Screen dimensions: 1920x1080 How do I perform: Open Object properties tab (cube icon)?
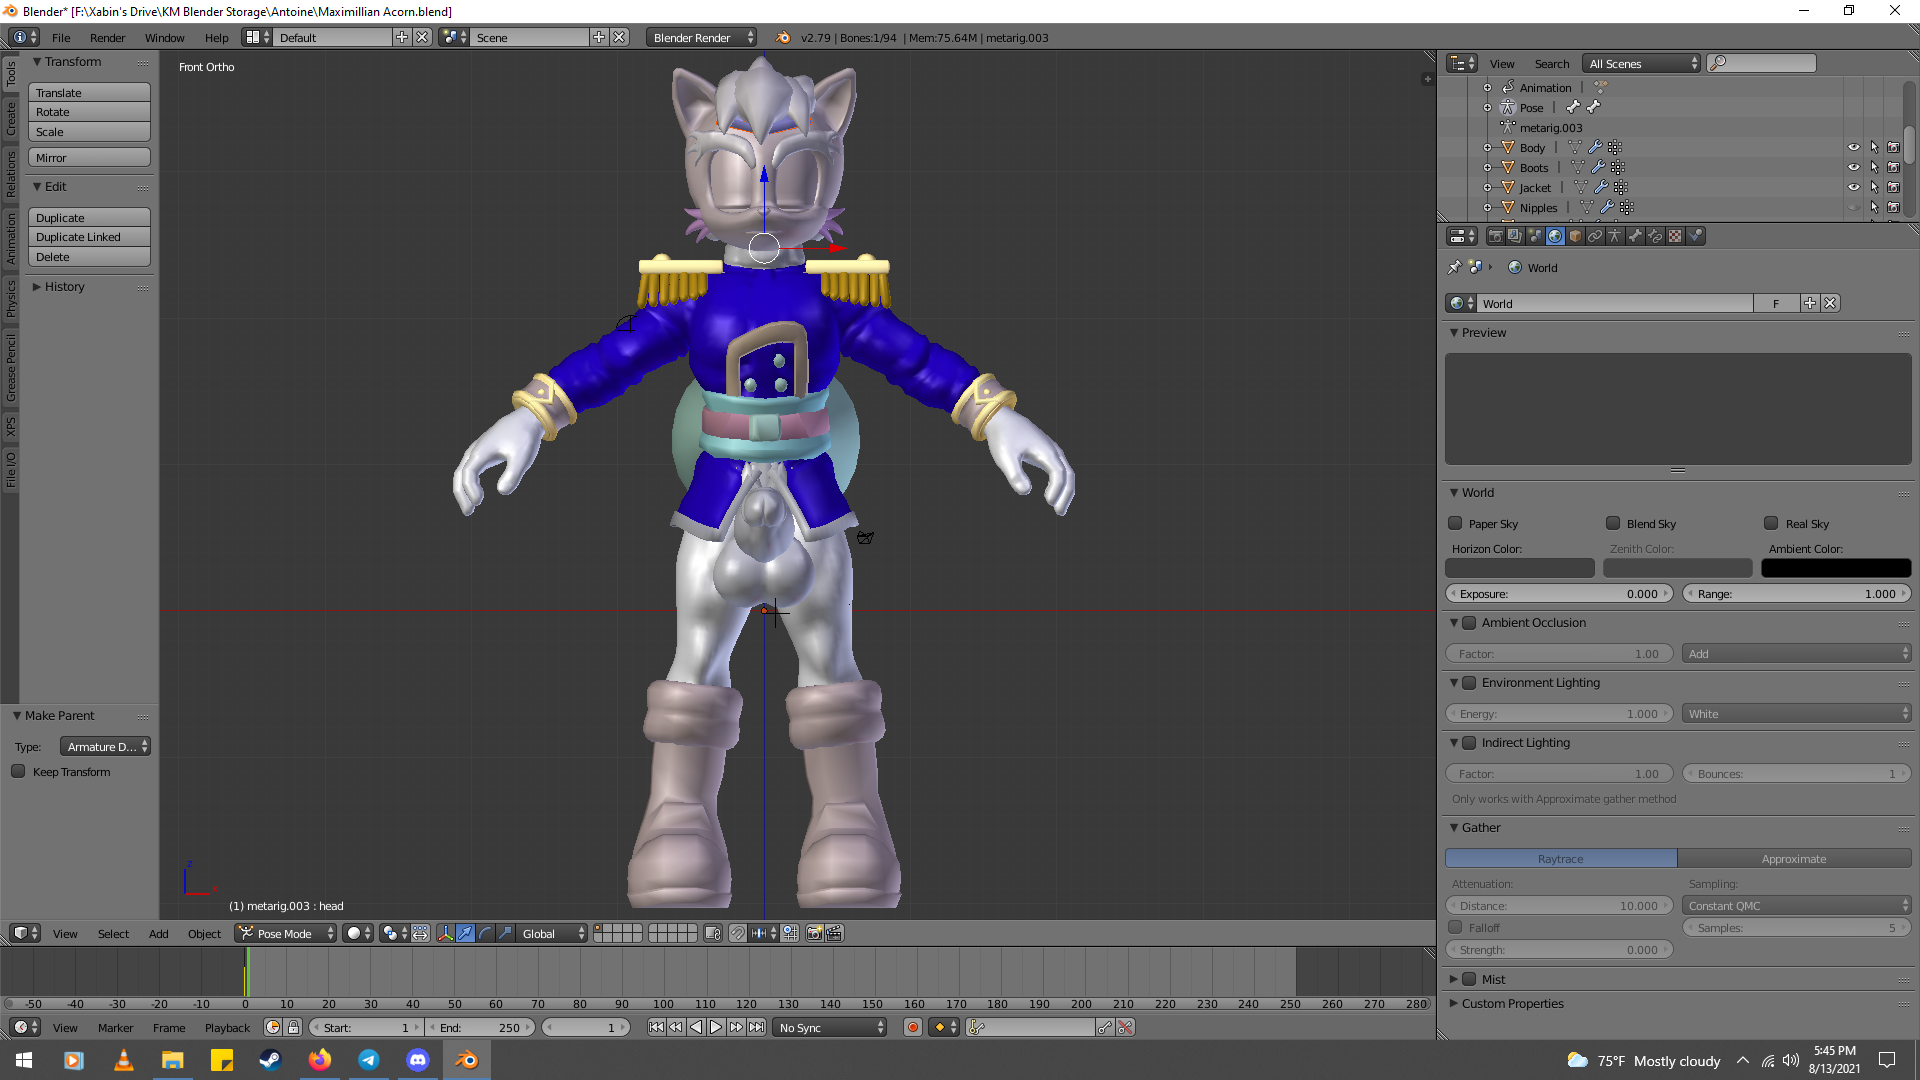coord(1575,236)
